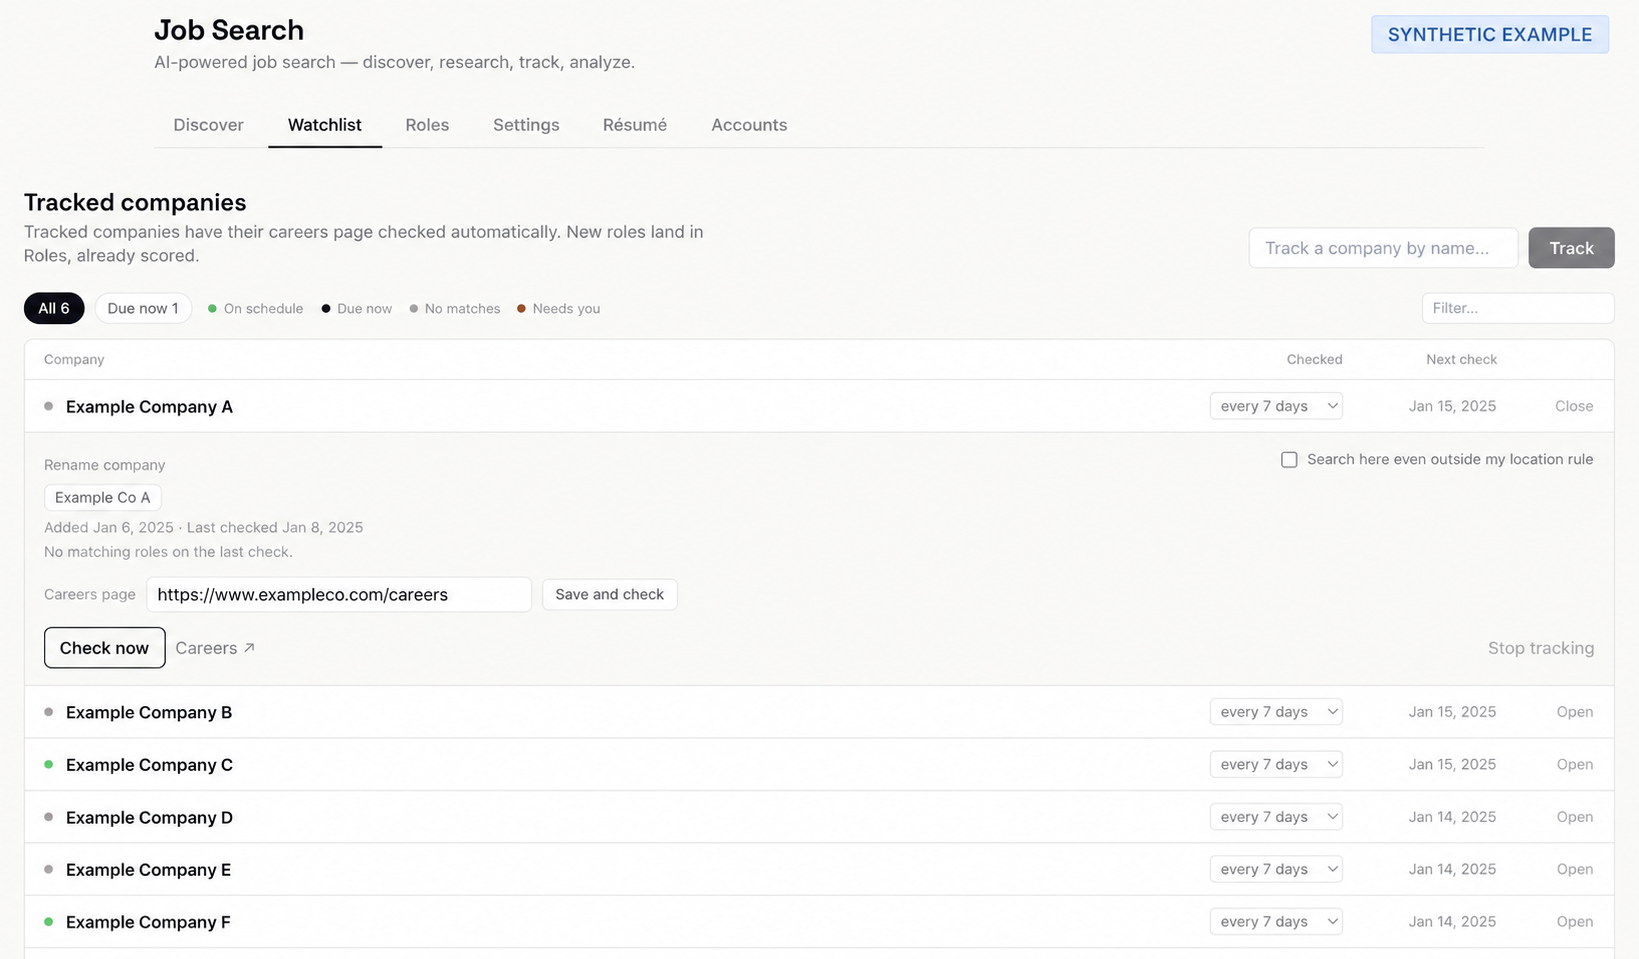Image resolution: width=1639 pixels, height=959 pixels.
Task: Open Example Company B check frequency dropdown
Action: click(x=1276, y=712)
